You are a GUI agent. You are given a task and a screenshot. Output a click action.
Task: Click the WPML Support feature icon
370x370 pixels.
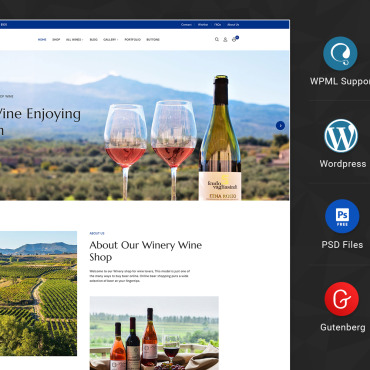[x=340, y=53]
